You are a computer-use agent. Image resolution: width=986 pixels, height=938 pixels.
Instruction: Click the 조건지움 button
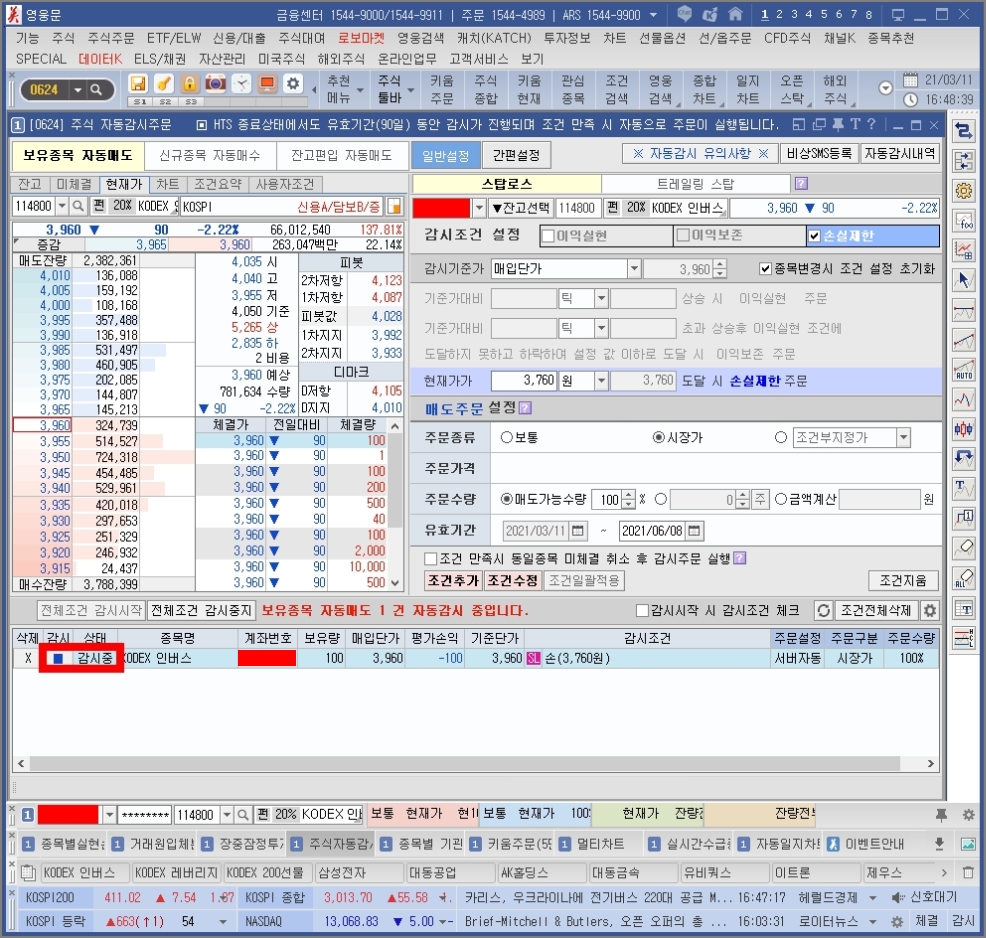[903, 580]
